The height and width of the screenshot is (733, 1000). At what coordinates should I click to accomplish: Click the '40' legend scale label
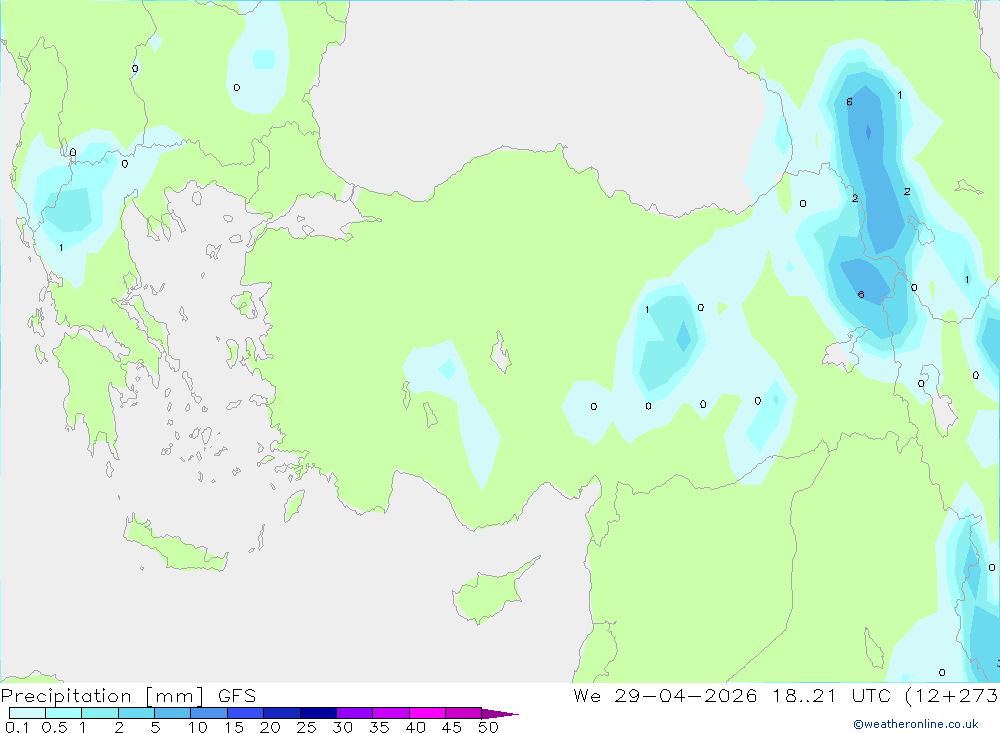click(x=415, y=727)
